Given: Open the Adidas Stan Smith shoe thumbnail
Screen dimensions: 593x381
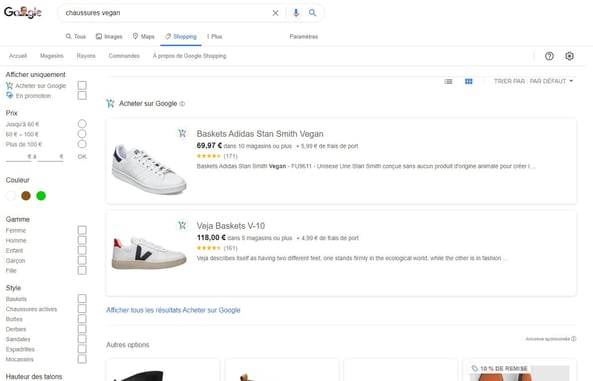Looking at the screenshot, I should 149,169.
